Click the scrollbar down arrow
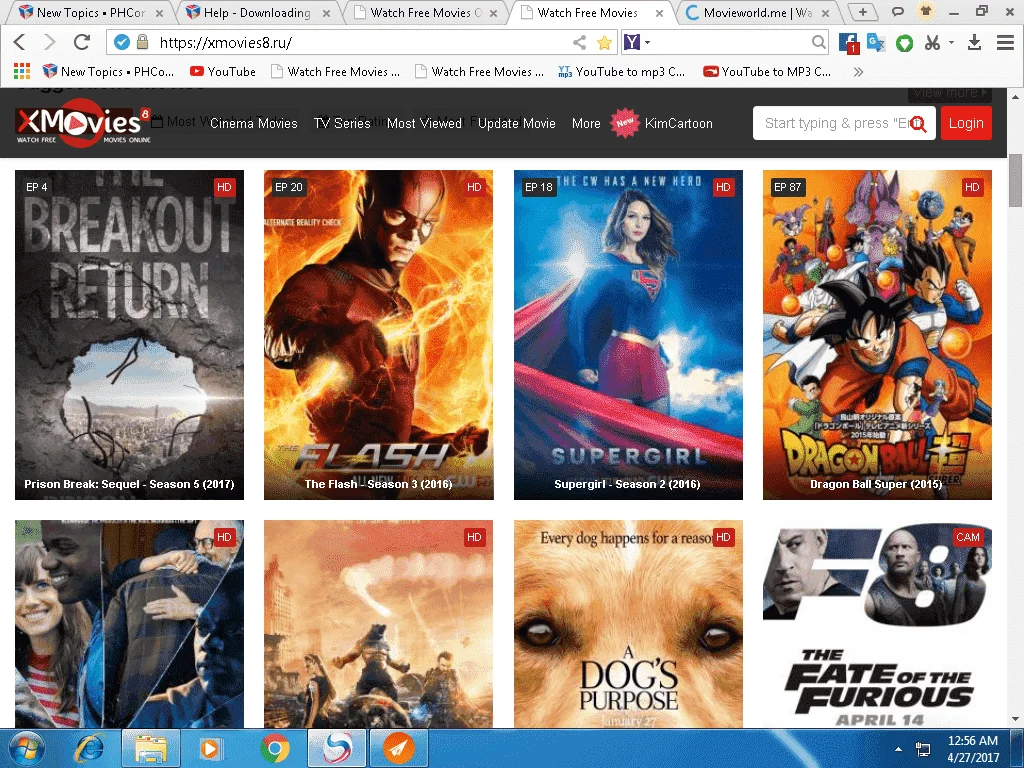Screen dimensions: 1024x768 pos(1015,720)
